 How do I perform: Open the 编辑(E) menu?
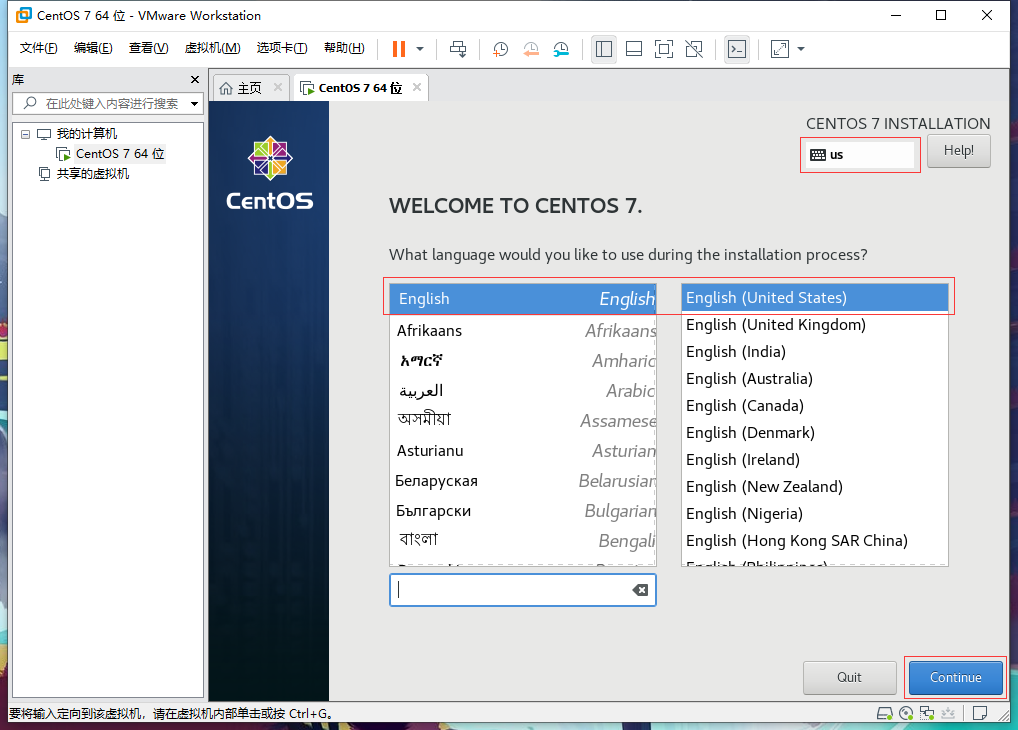[93, 48]
